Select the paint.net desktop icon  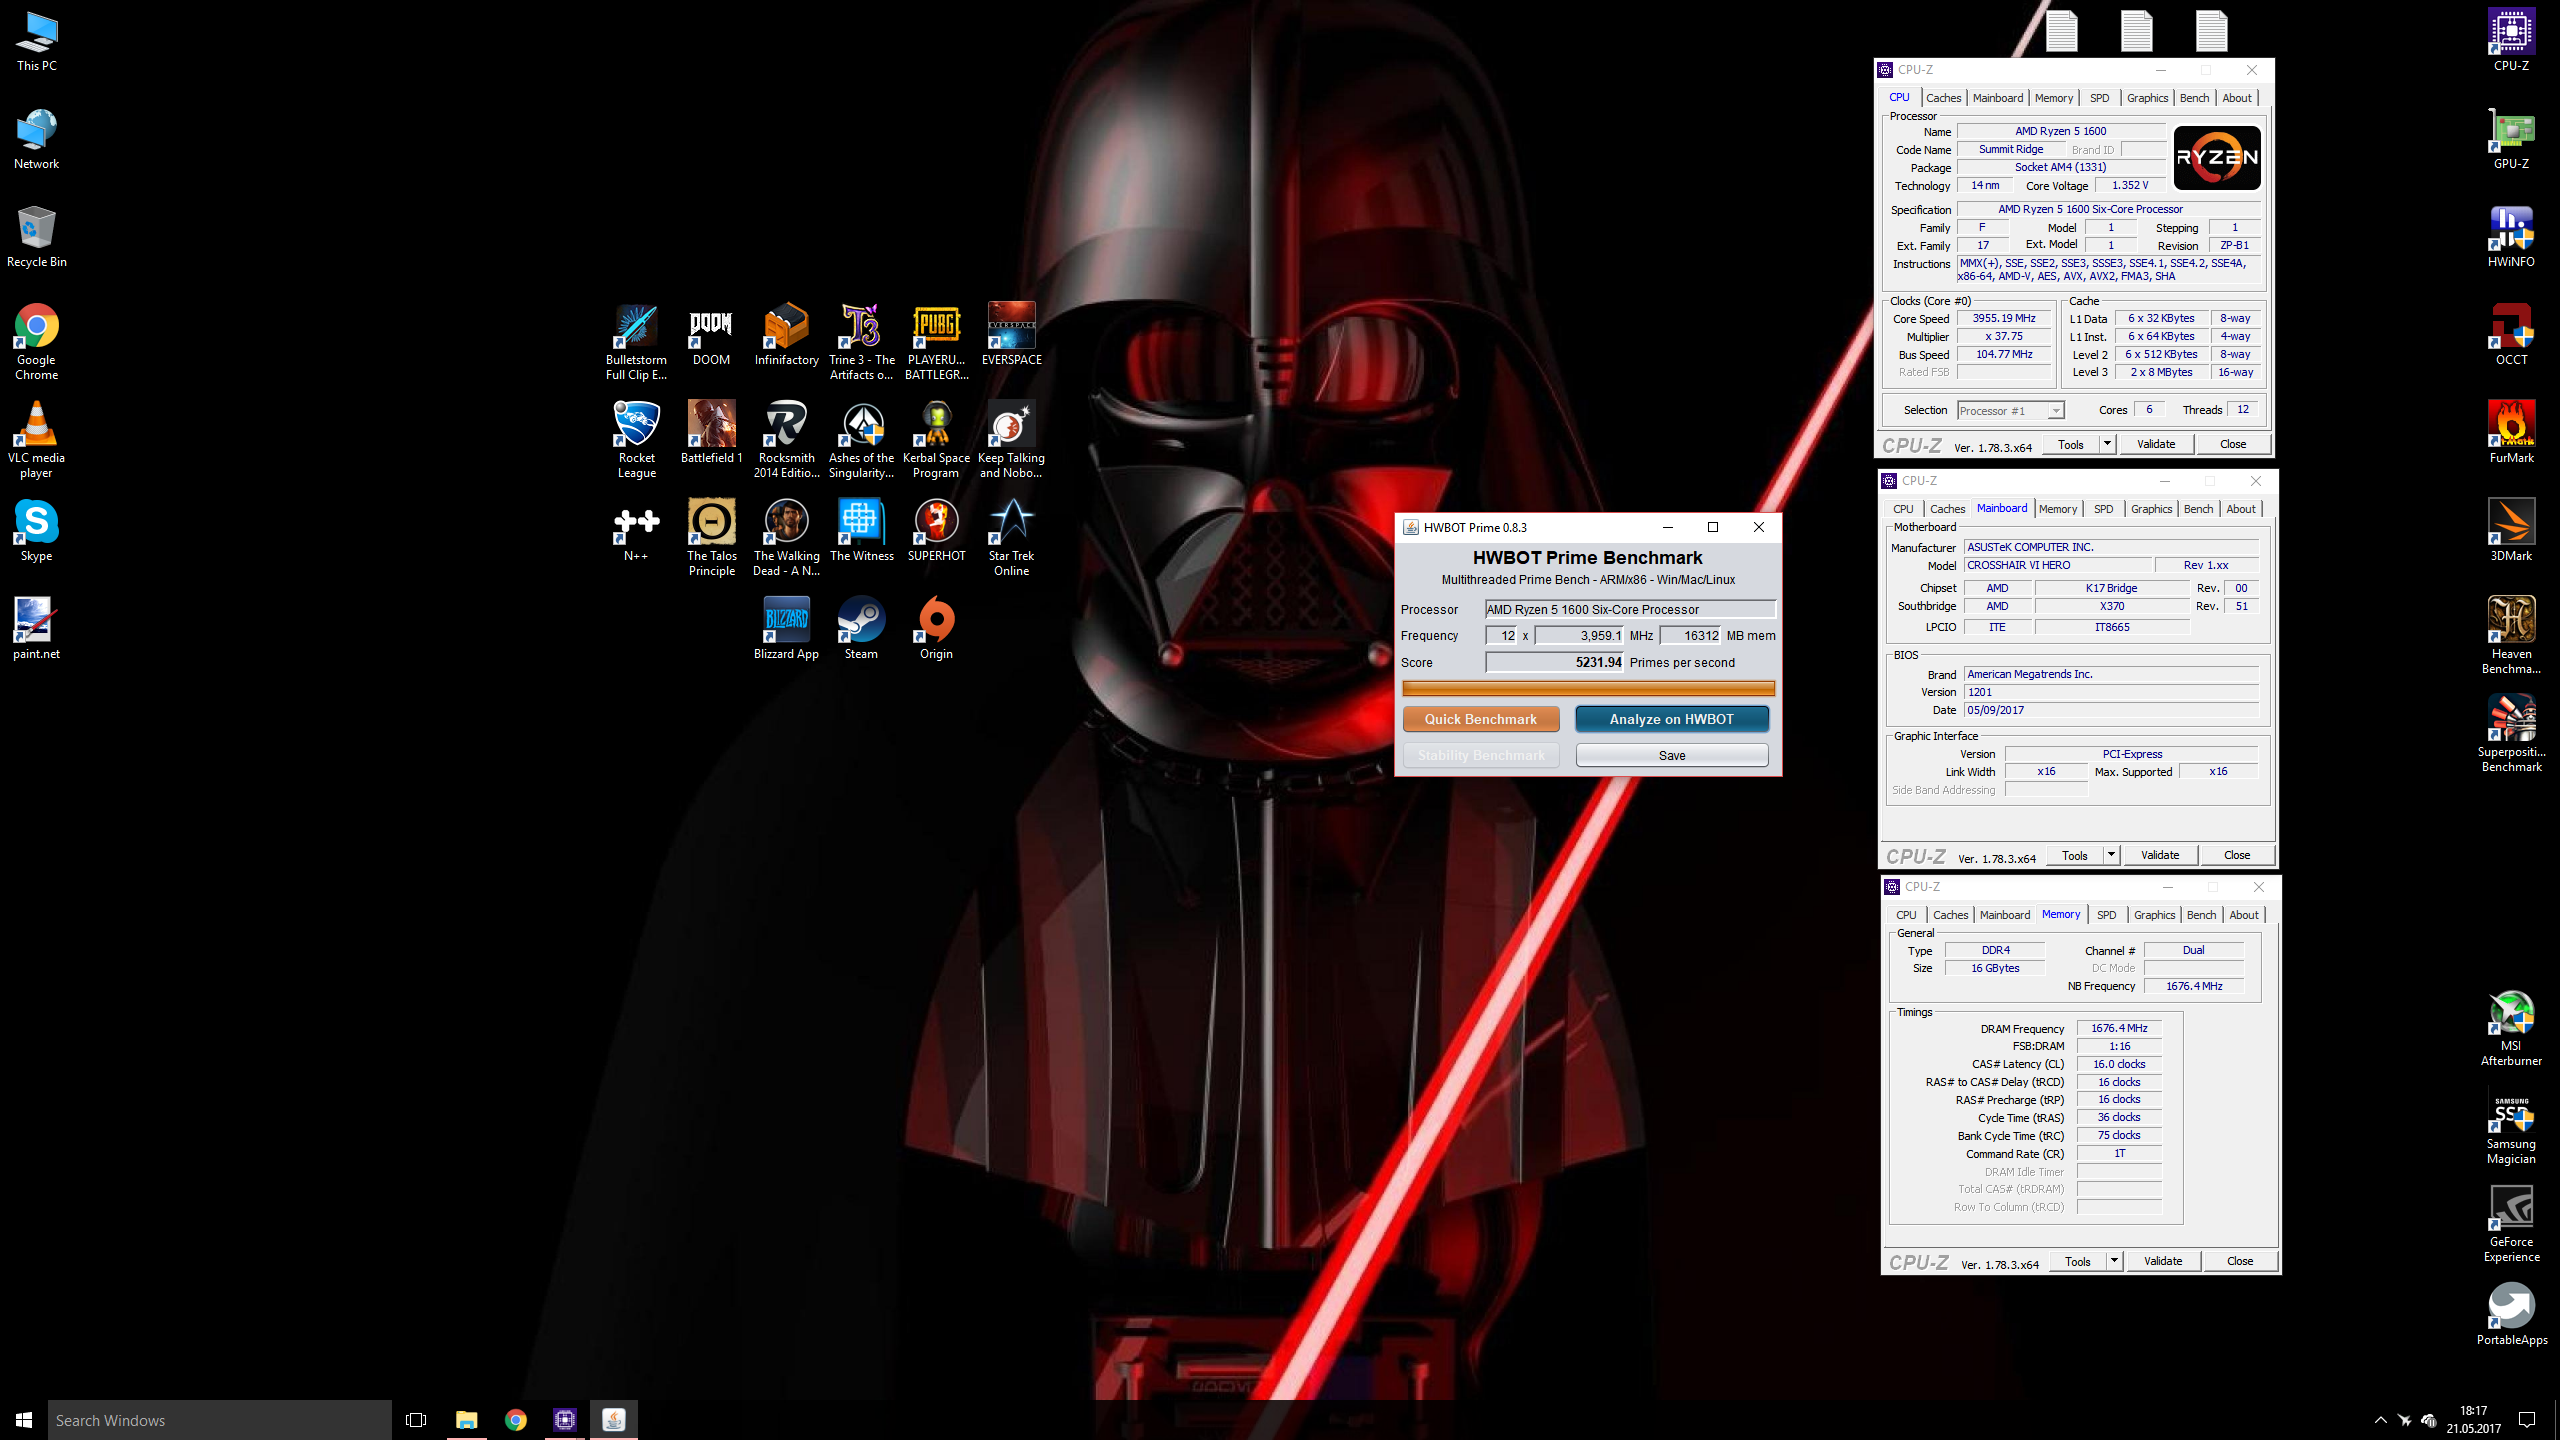tap(36, 628)
